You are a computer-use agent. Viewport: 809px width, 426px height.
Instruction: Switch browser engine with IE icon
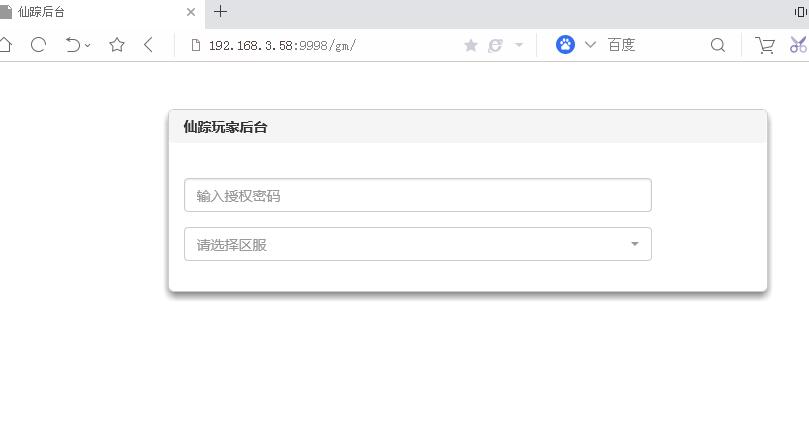(495, 45)
